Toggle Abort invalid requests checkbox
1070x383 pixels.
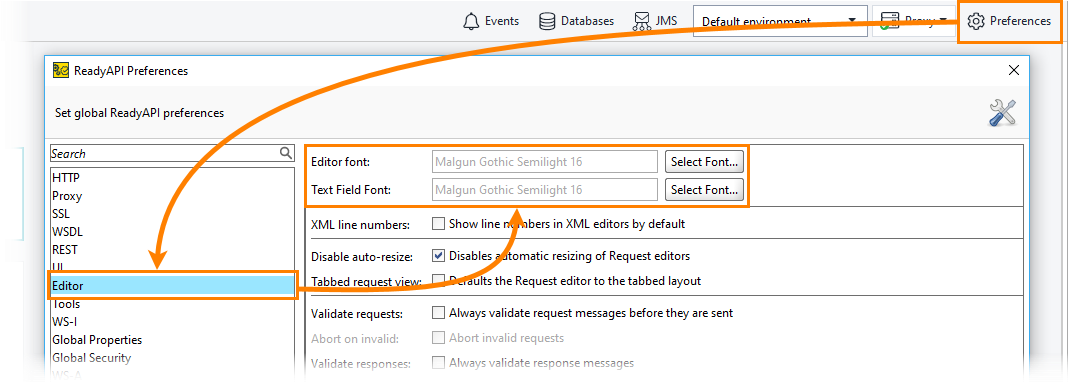(x=438, y=338)
